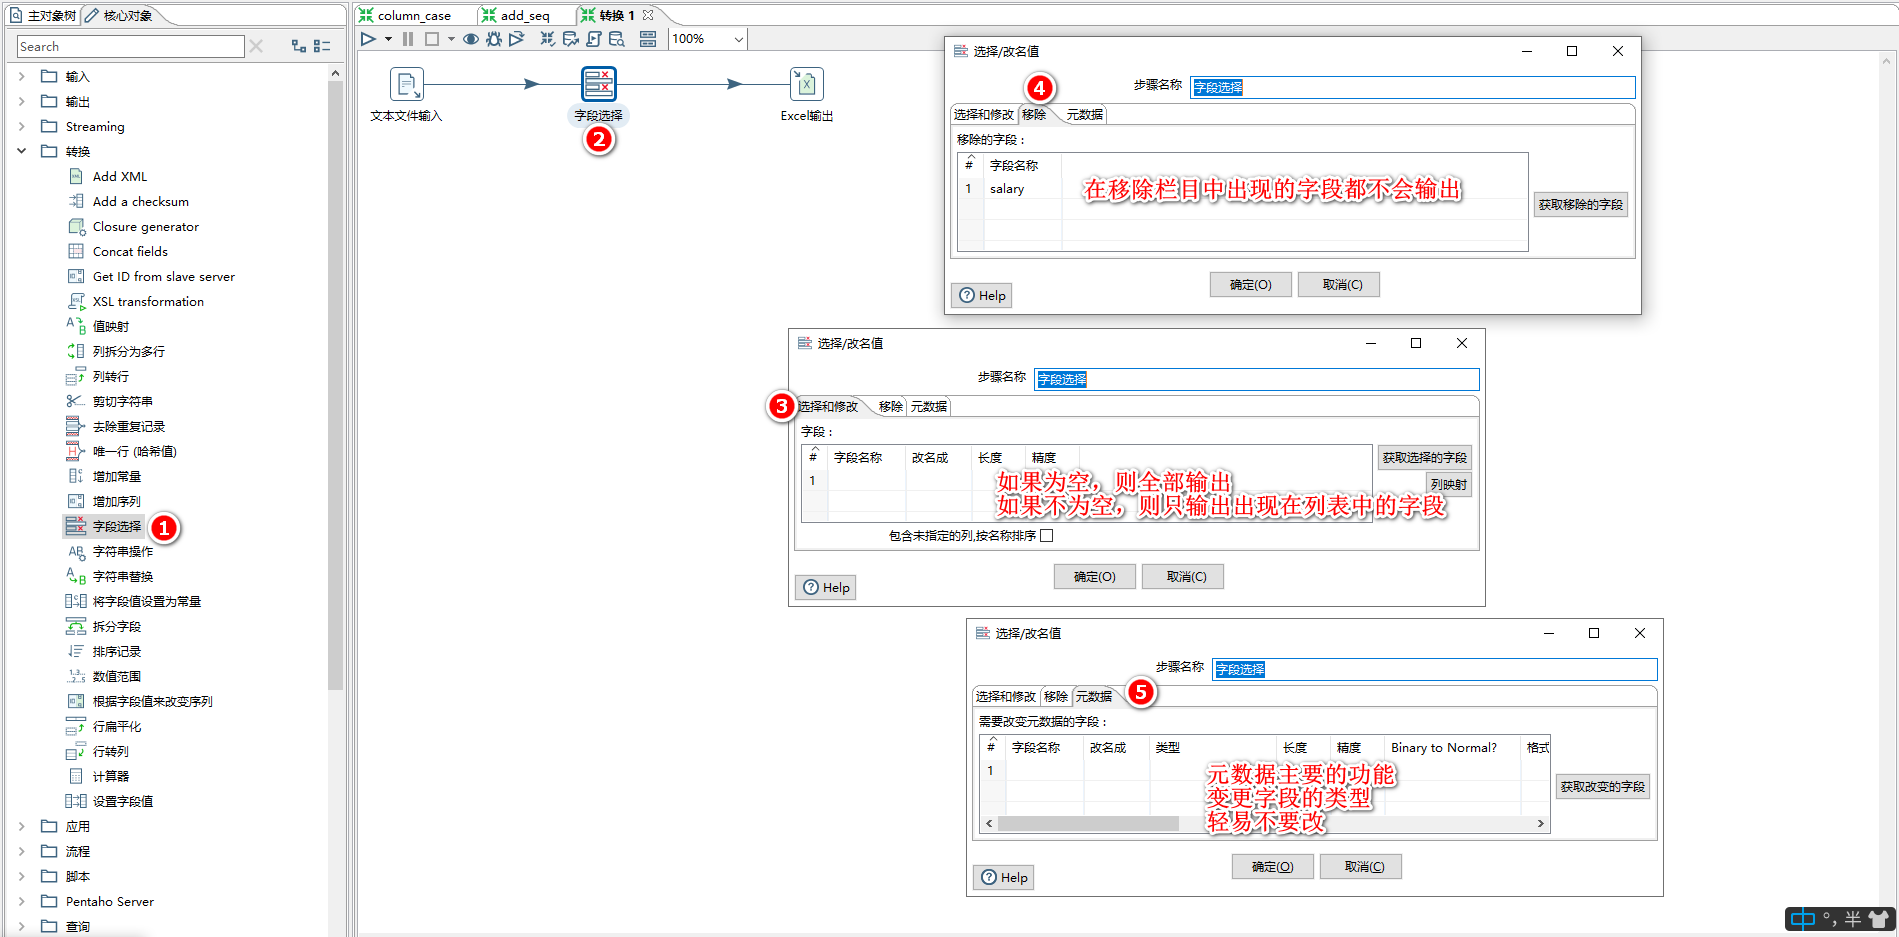Viewport: 1899px width, 937px height.
Task: Select the Excel输出 step on canvas
Action: pyautogui.click(x=807, y=84)
